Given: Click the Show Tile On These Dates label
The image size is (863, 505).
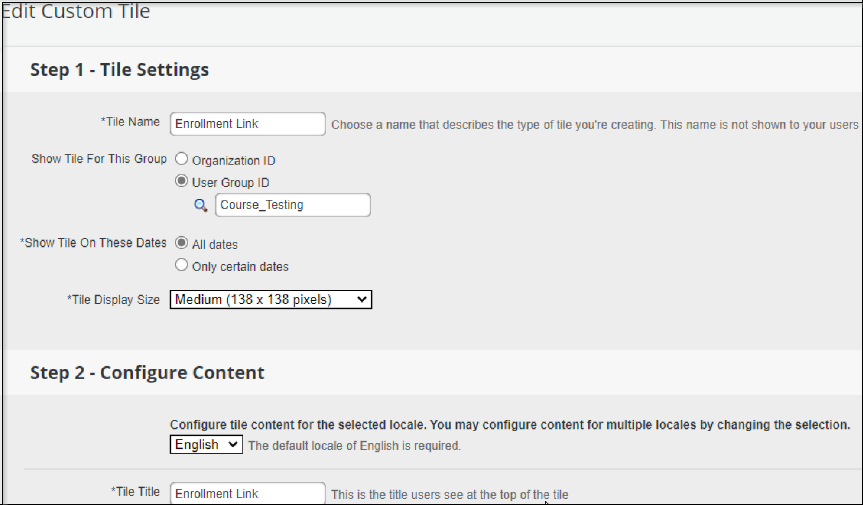Looking at the screenshot, I should (94, 243).
